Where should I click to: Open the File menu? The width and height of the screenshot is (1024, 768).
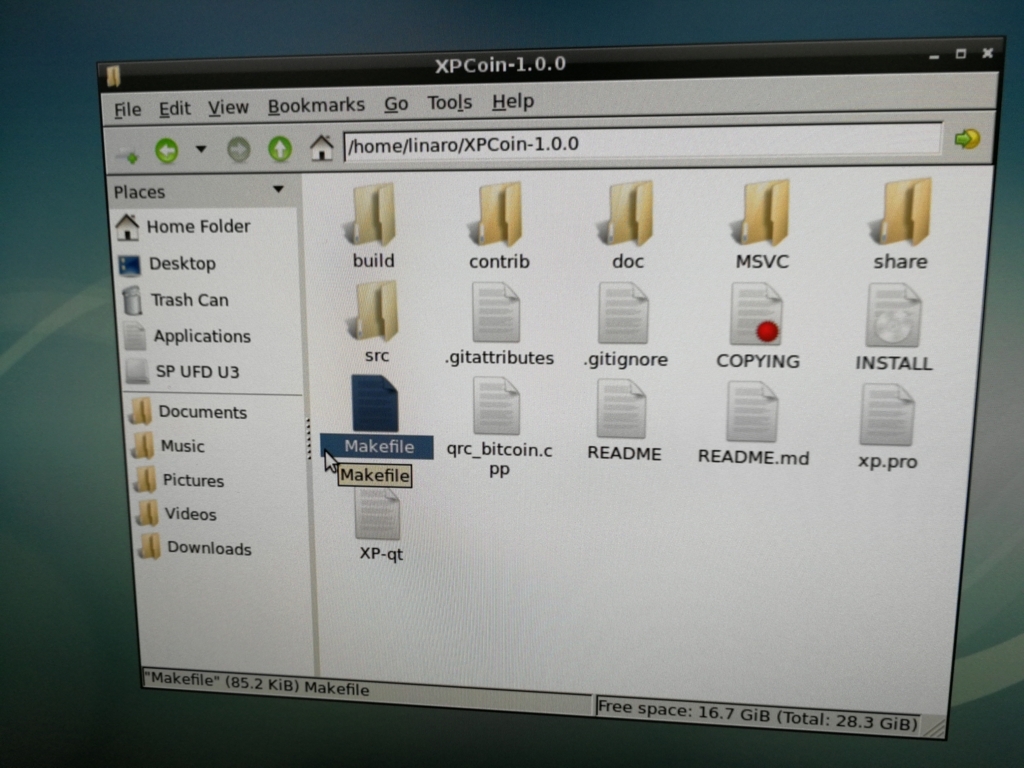(127, 110)
